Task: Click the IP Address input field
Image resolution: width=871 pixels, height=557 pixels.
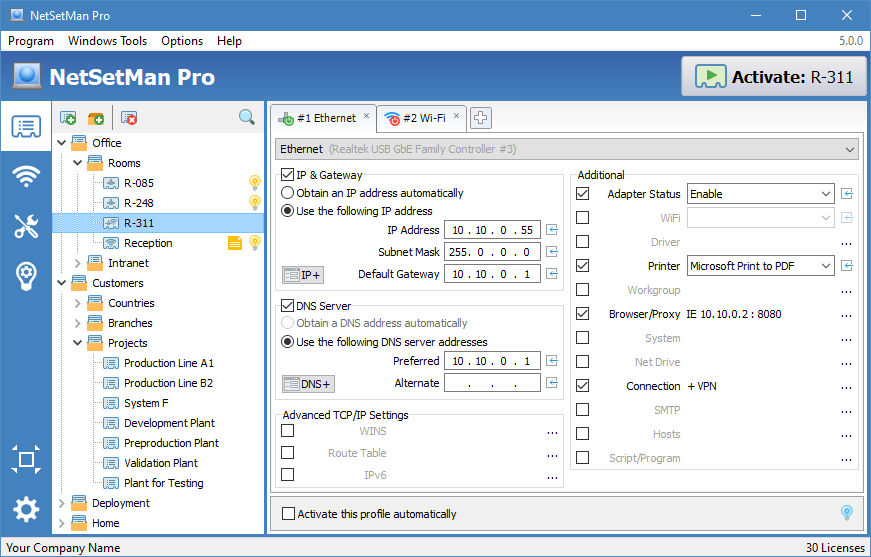Action: coord(492,230)
